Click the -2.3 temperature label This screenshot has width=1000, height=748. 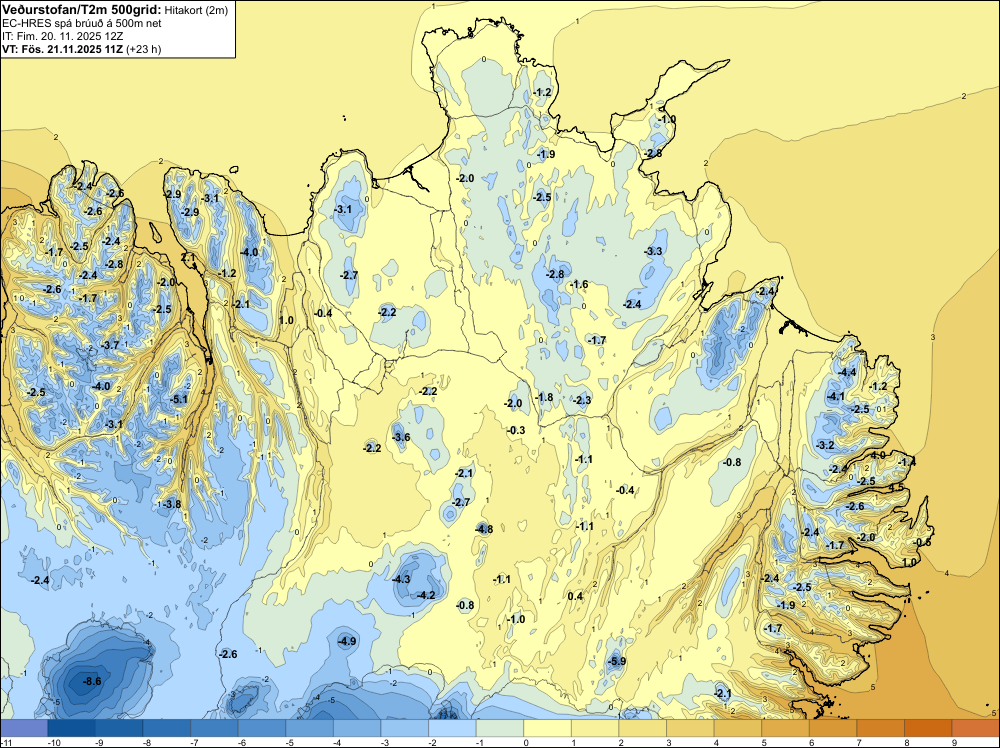pyautogui.click(x=582, y=400)
